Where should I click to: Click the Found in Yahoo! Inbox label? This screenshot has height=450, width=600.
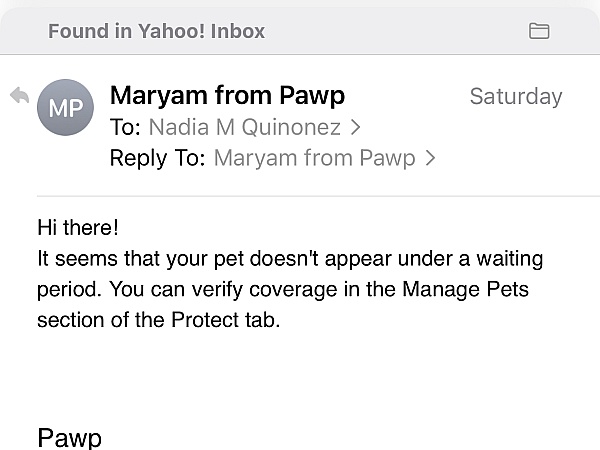(x=156, y=31)
